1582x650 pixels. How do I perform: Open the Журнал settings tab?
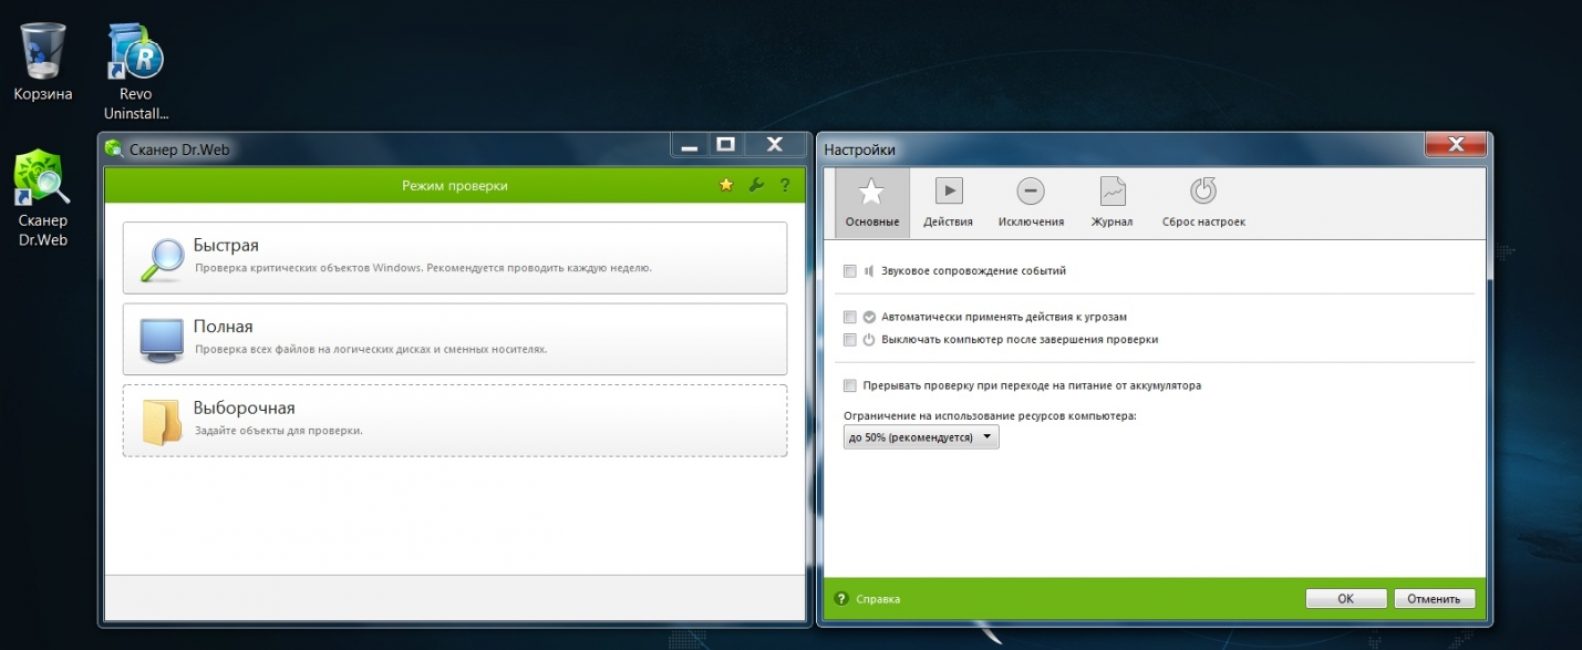click(1112, 202)
